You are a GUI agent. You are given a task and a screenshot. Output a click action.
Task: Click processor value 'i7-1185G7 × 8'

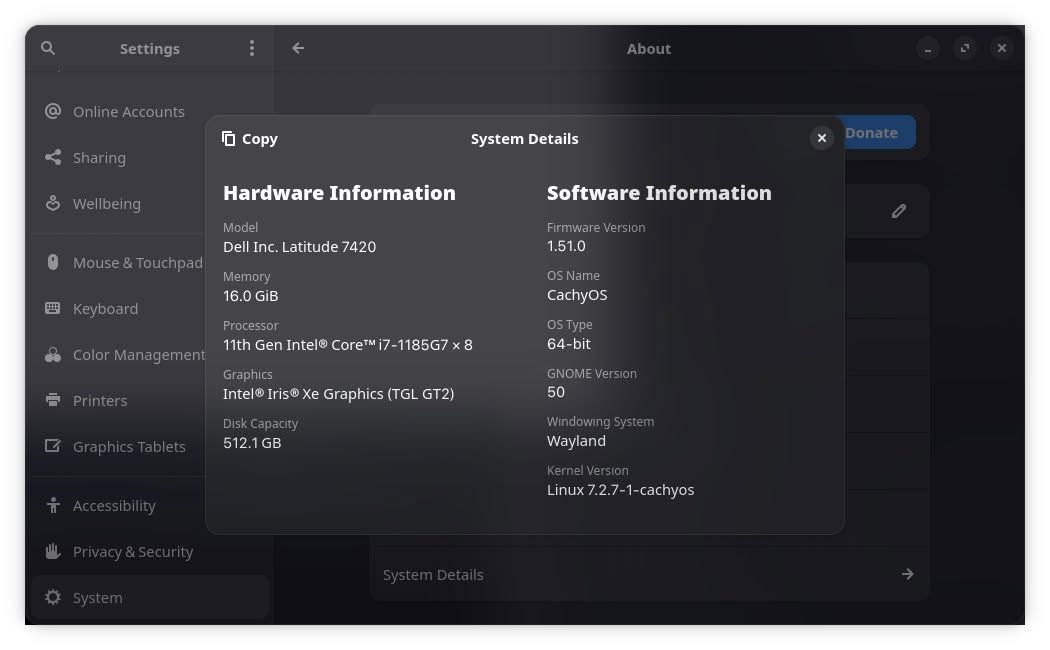[425, 345]
